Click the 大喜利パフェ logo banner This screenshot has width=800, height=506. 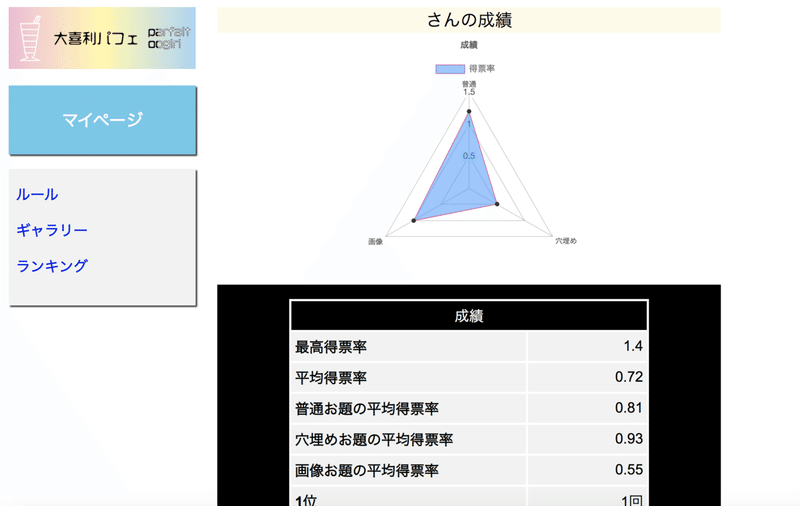point(102,38)
